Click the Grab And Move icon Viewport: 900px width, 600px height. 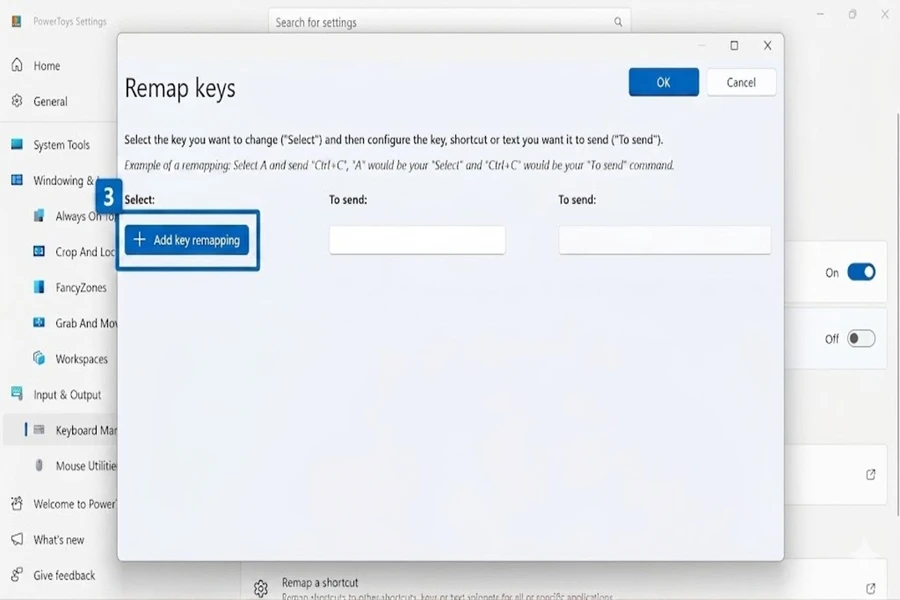pyautogui.click(x=39, y=322)
